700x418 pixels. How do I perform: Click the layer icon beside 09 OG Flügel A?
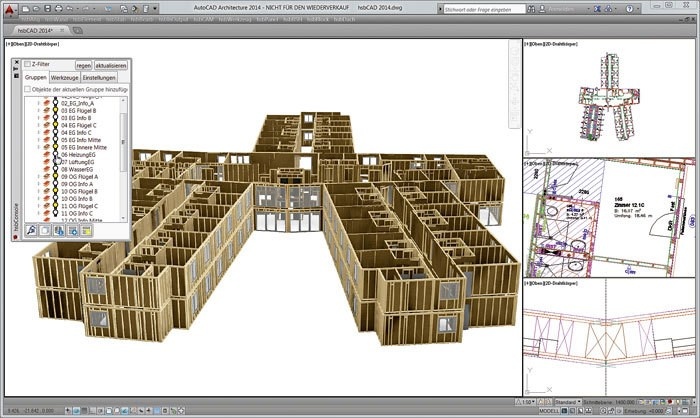[x=46, y=177]
